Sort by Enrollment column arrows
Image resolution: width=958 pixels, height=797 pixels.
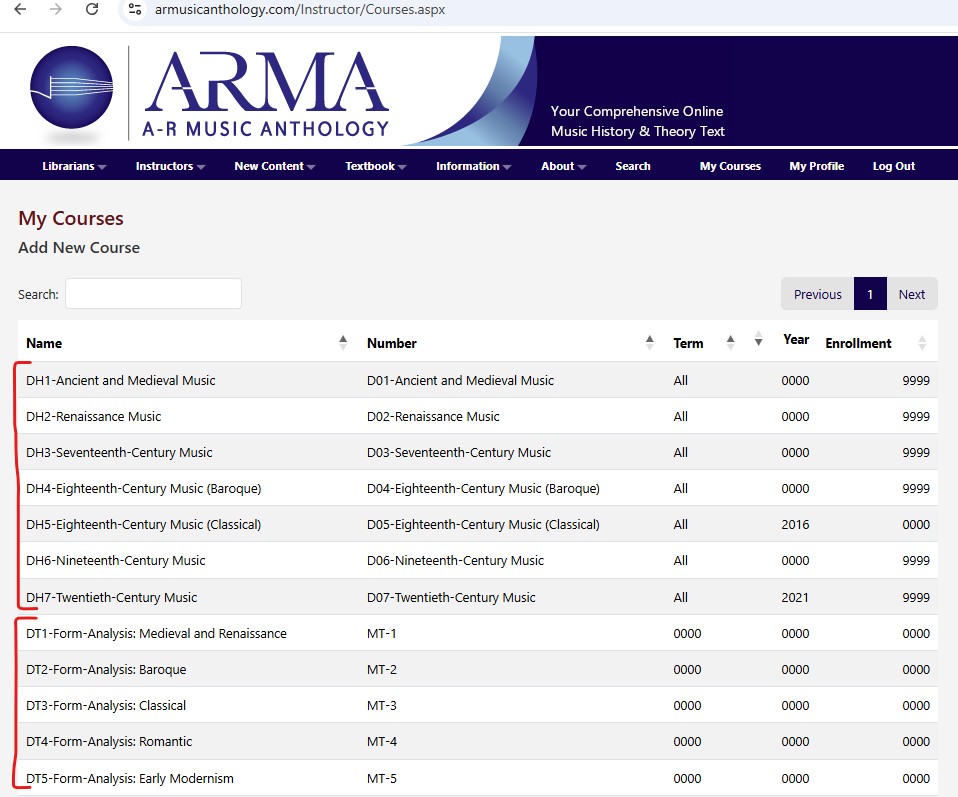click(x=921, y=343)
